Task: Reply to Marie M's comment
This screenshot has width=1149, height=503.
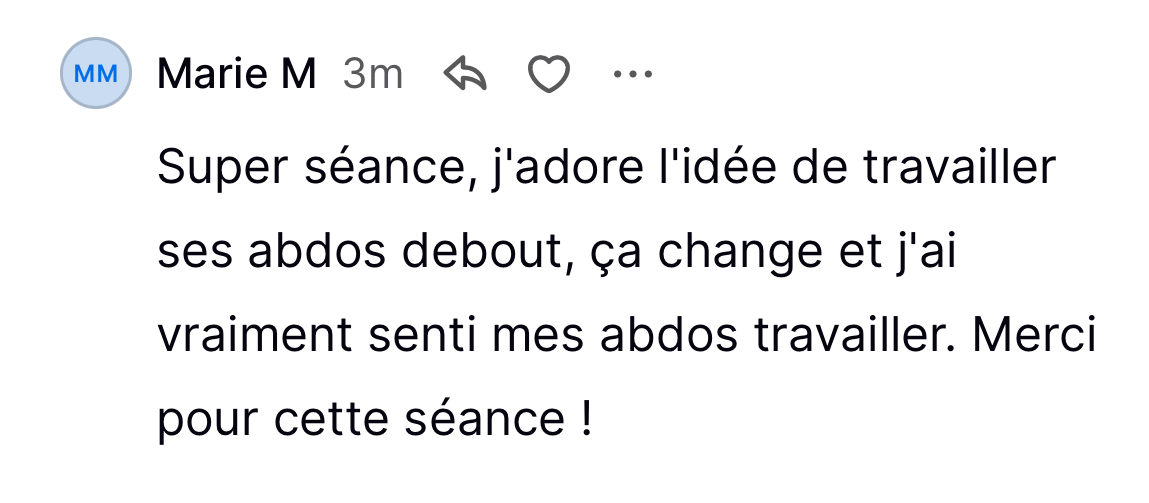Action: (x=464, y=75)
